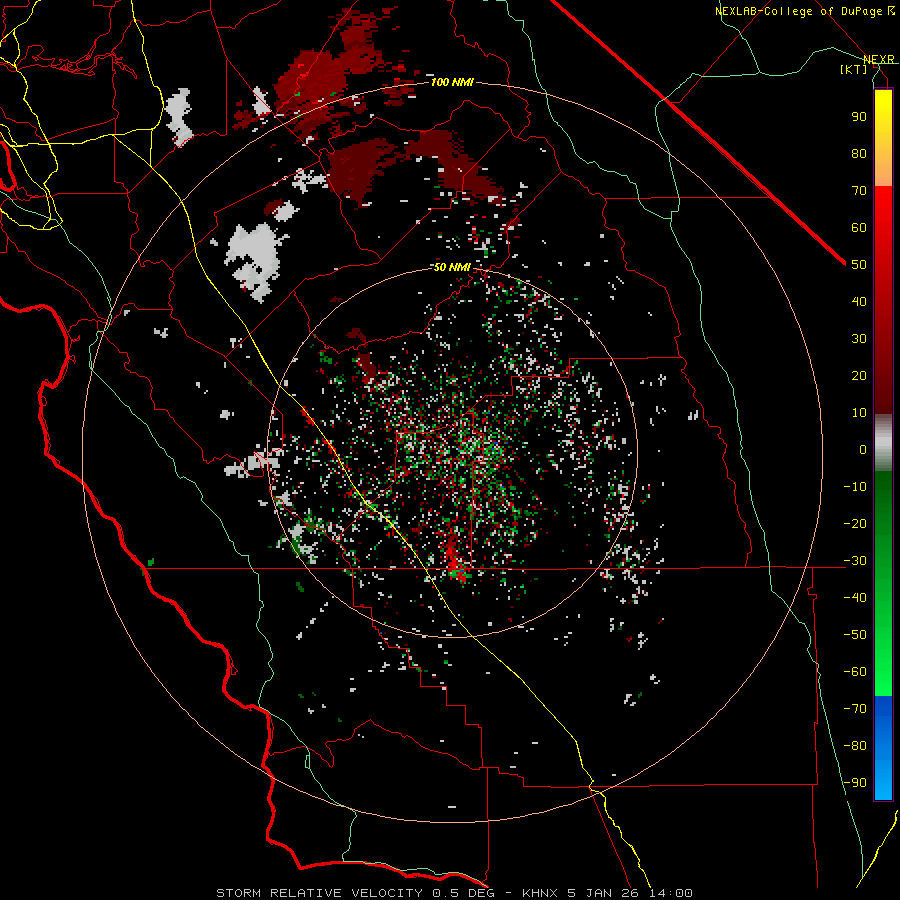This screenshot has height=900, width=900.
Task: Click the -30 value on velocity scale
Action: [855, 561]
